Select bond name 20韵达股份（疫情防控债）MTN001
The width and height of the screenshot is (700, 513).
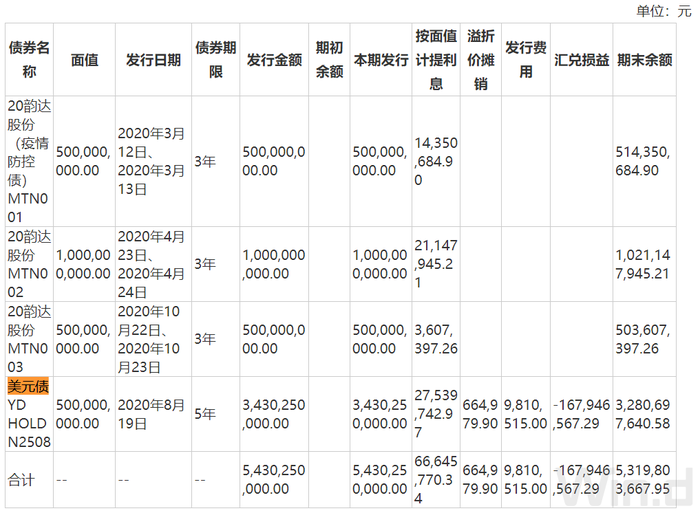tap(29, 161)
